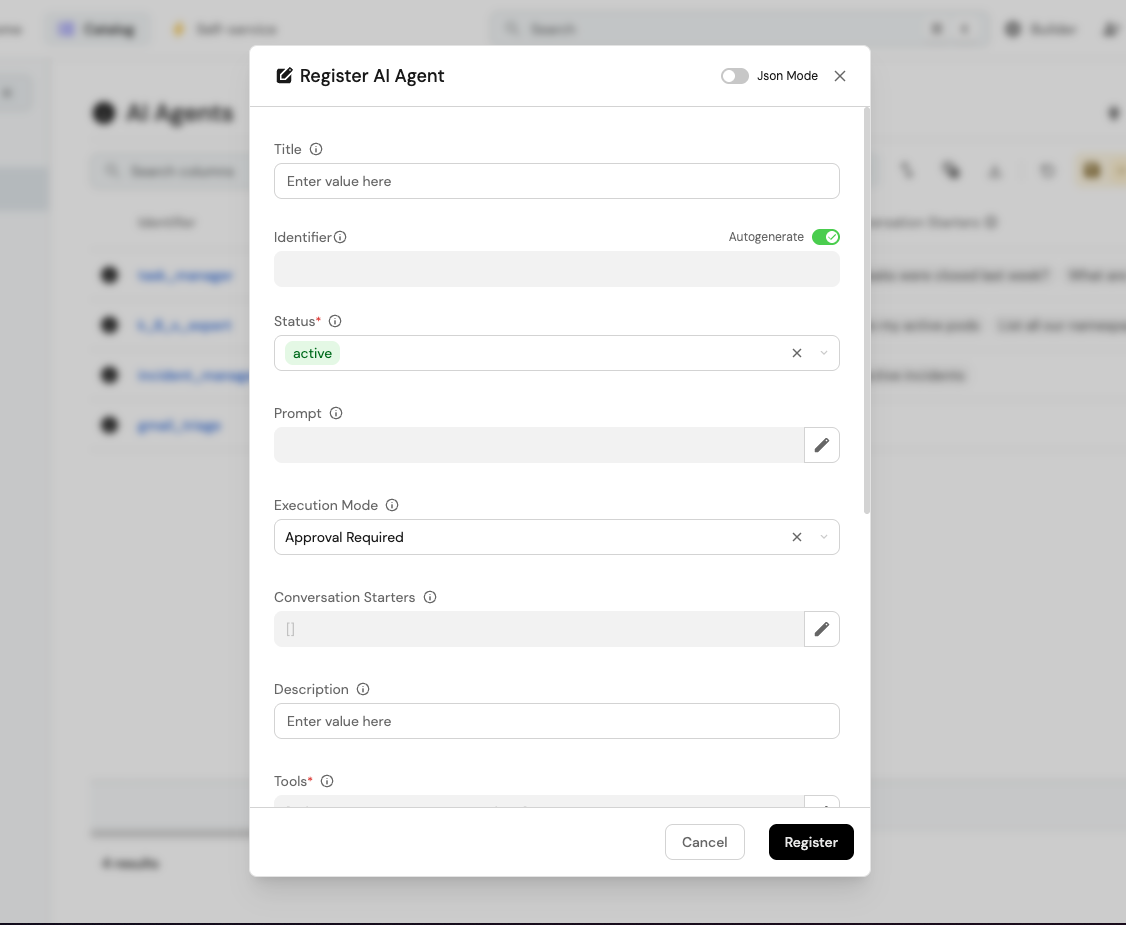
Task: Click the info icon next to Tools
Action: point(327,781)
